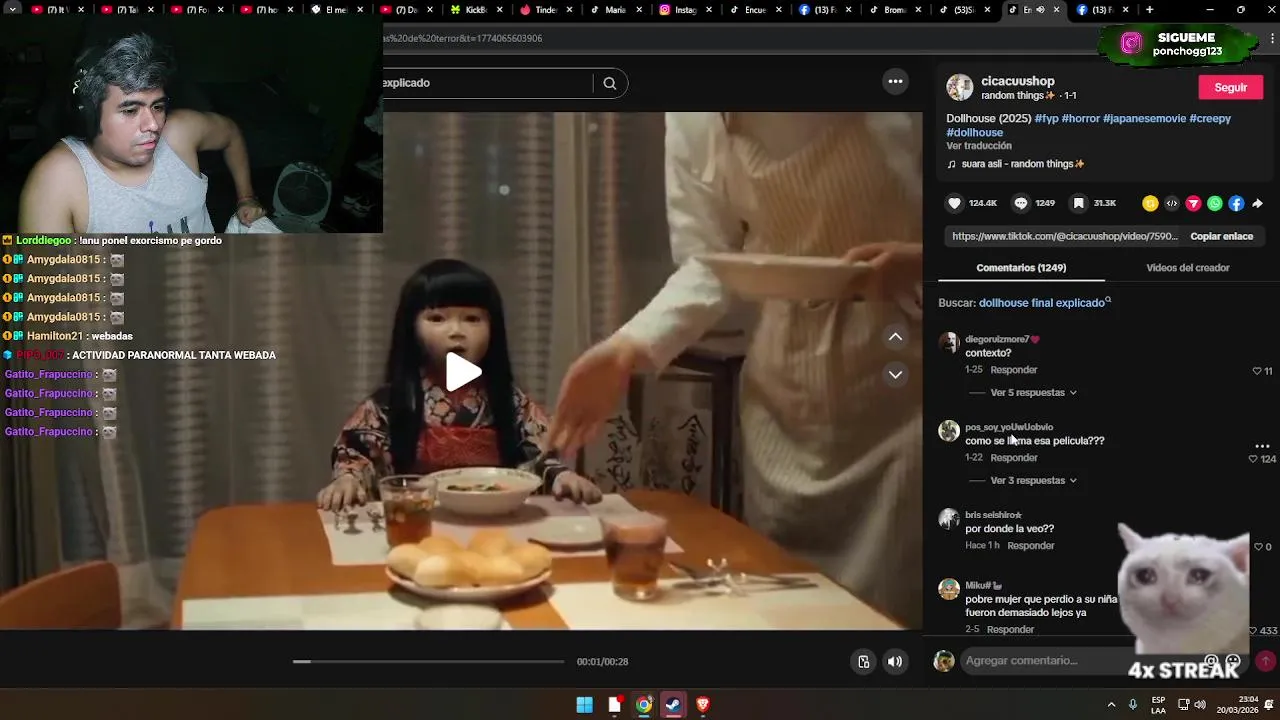Reply to the 'como se llama esa pelicula' comment
This screenshot has height=720, width=1280.
(1013, 458)
